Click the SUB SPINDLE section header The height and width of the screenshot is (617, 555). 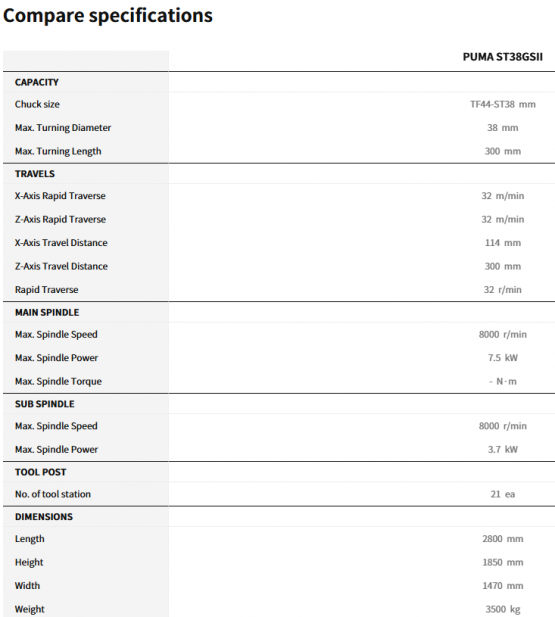44,404
